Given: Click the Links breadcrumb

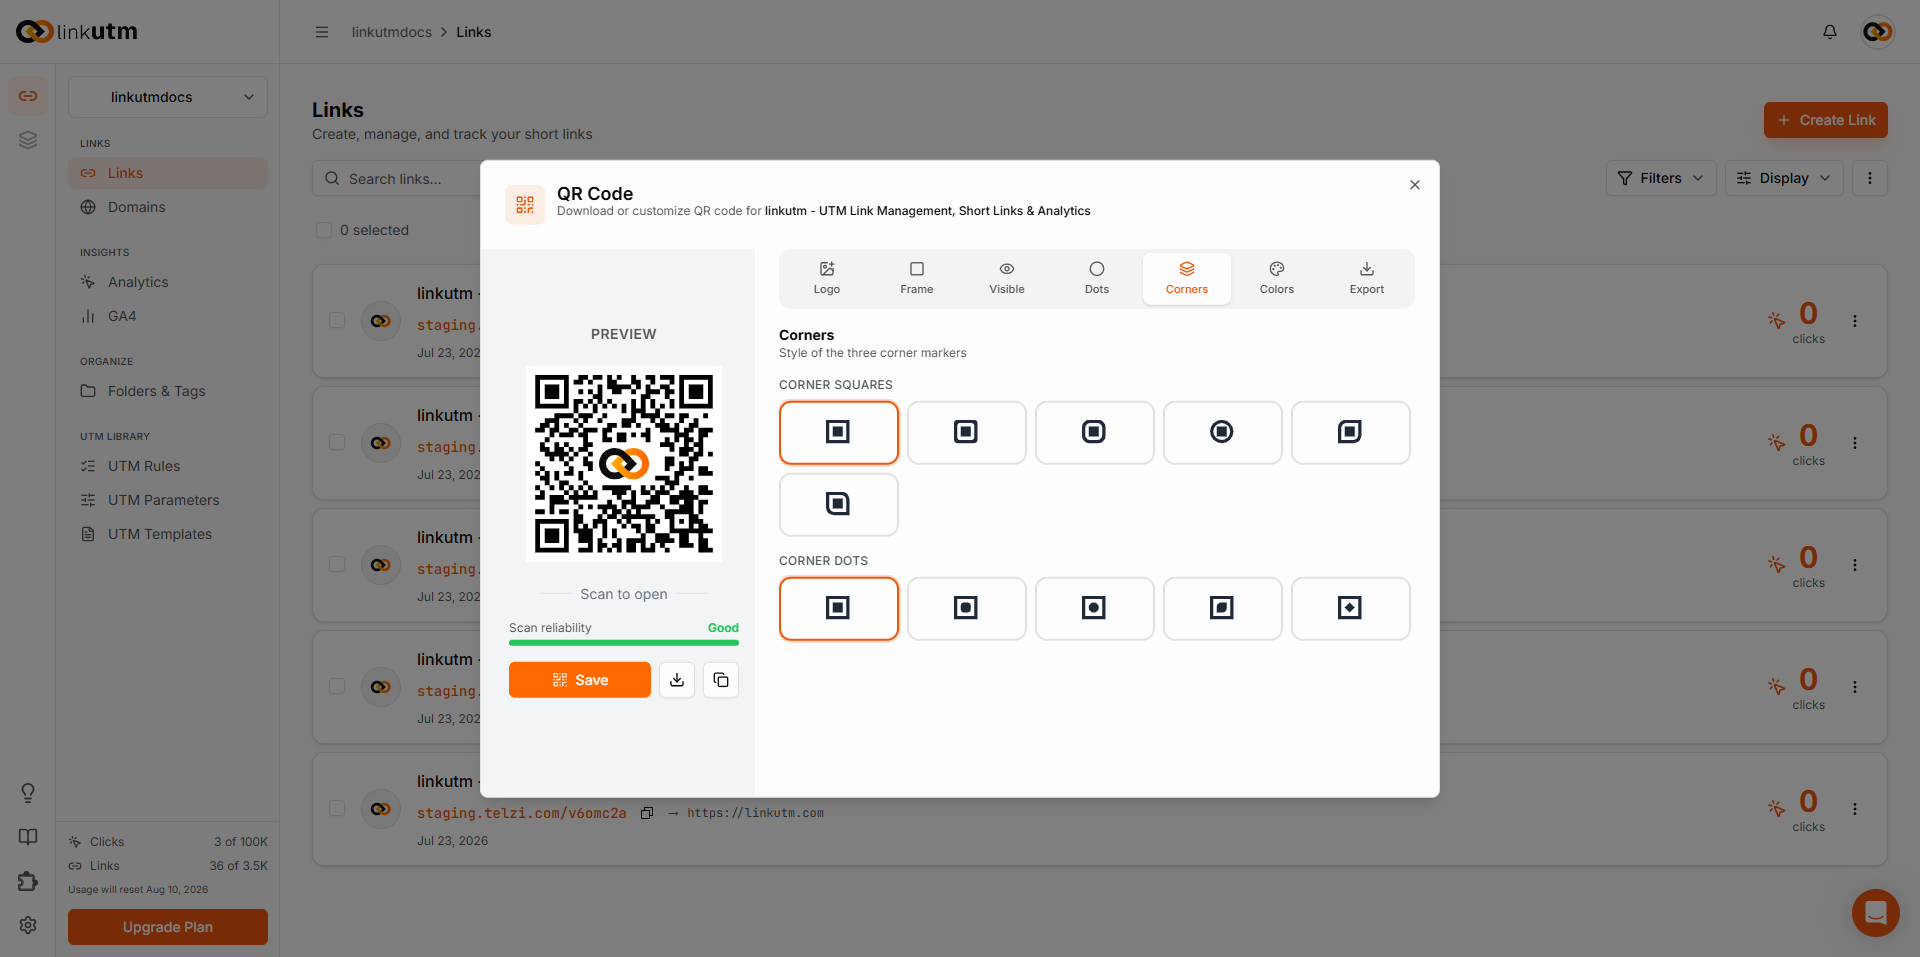Looking at the screenshot, I should coord(474,32).
